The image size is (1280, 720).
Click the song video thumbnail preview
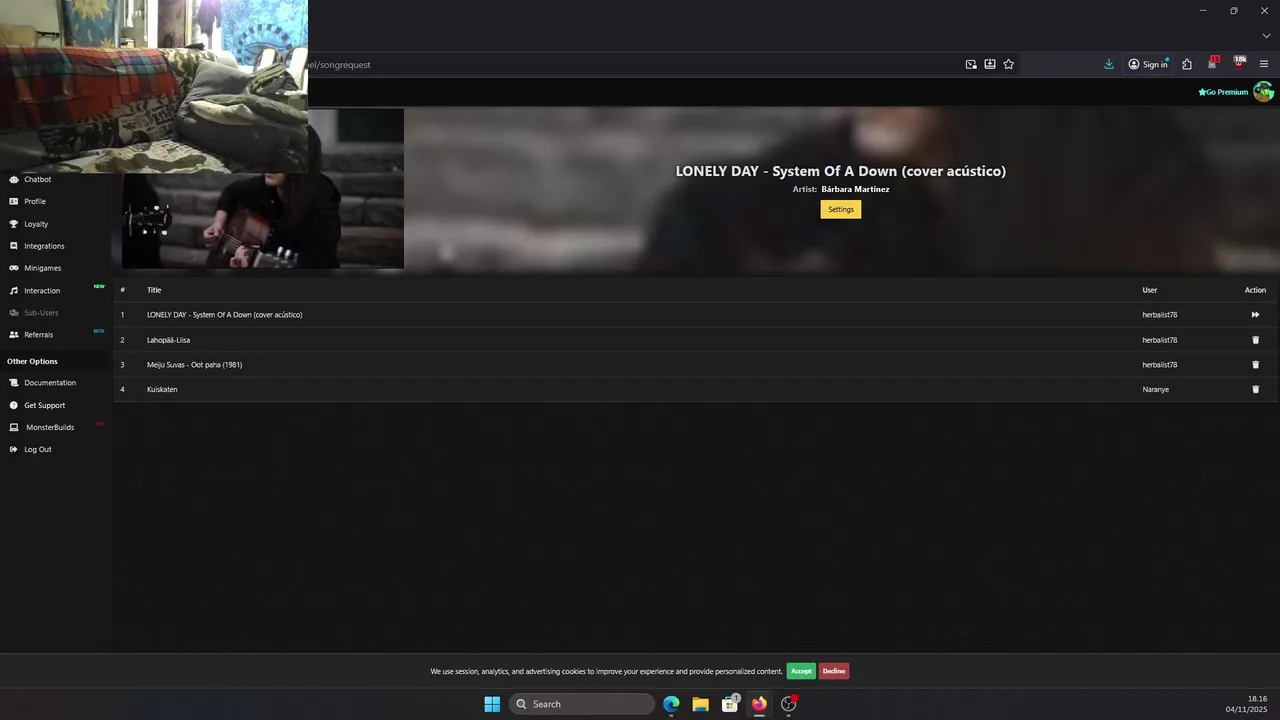[x=263, y=189]
